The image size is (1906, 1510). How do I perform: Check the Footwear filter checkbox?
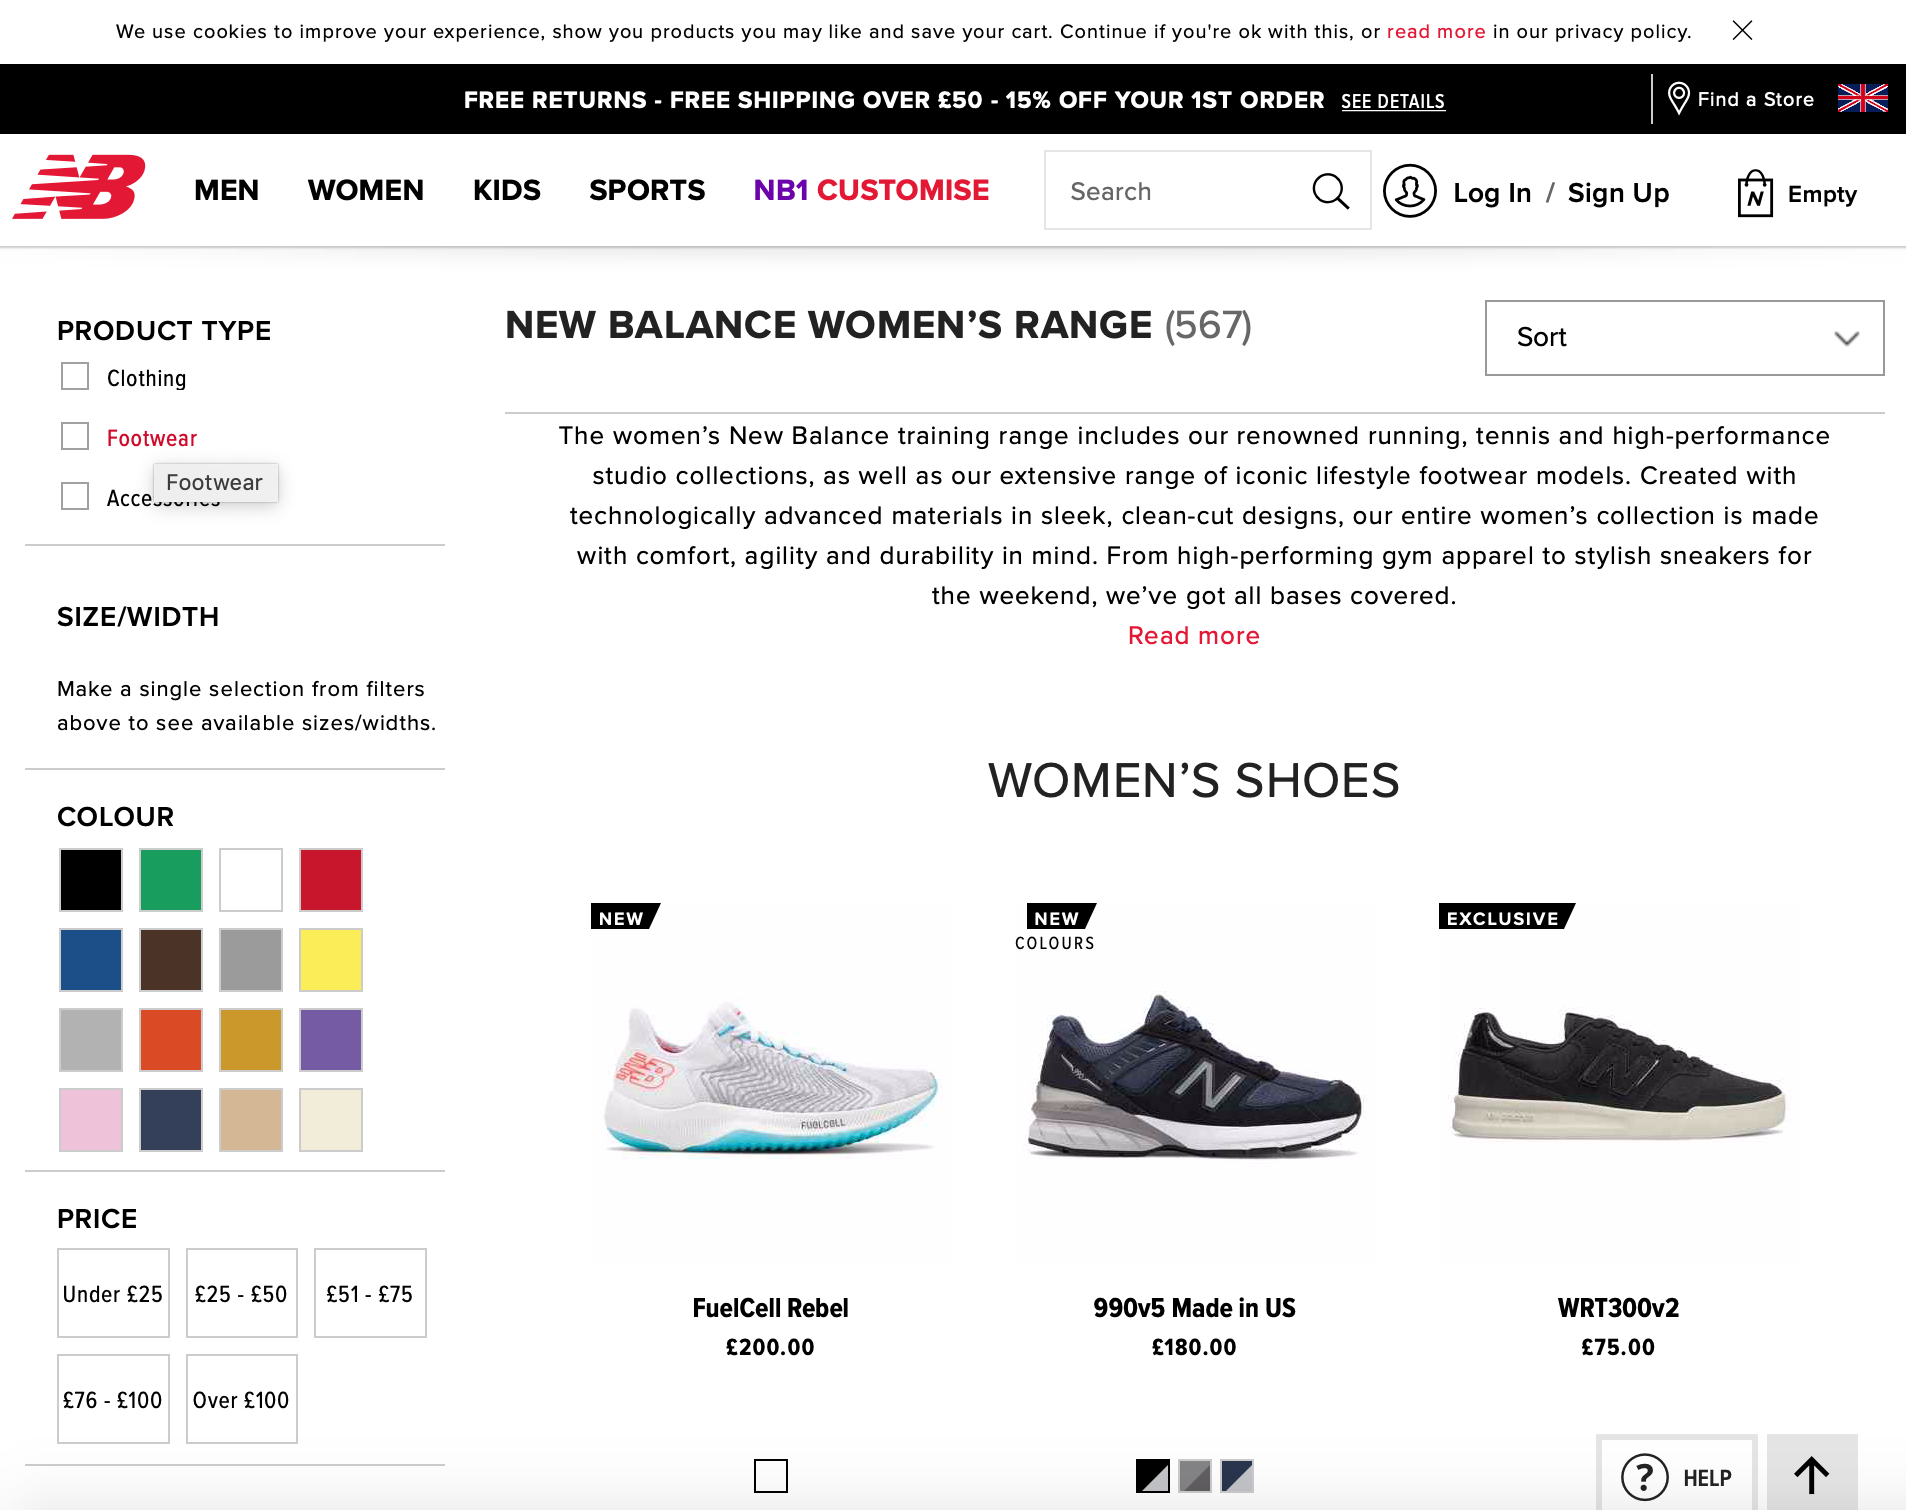(75, 437)
